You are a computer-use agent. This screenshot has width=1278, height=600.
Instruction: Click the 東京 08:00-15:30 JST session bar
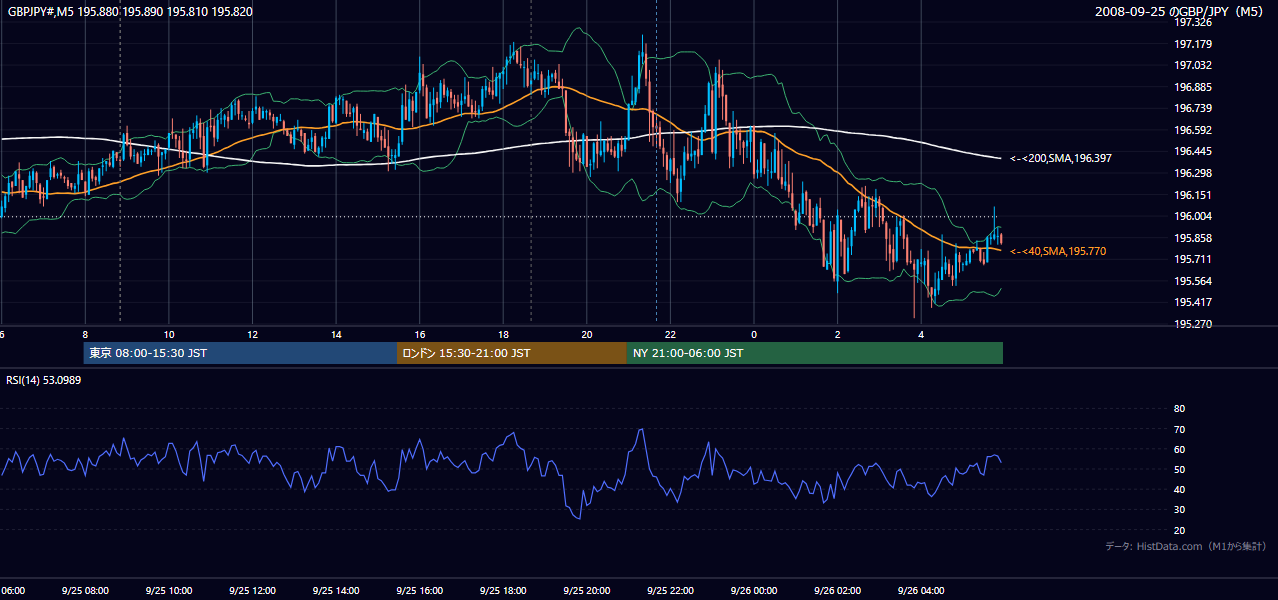point(240,353)
